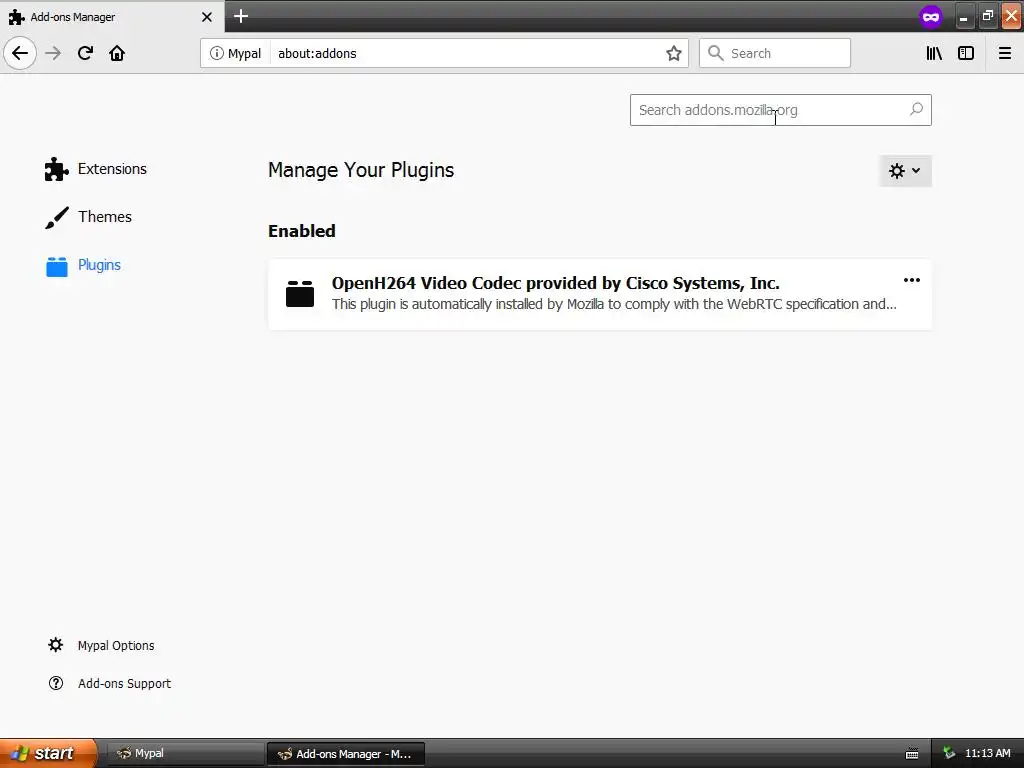Click the plugin description starting 'This plugin is automatically'
The image size is (1024, 768).
[x=614, y=304]
